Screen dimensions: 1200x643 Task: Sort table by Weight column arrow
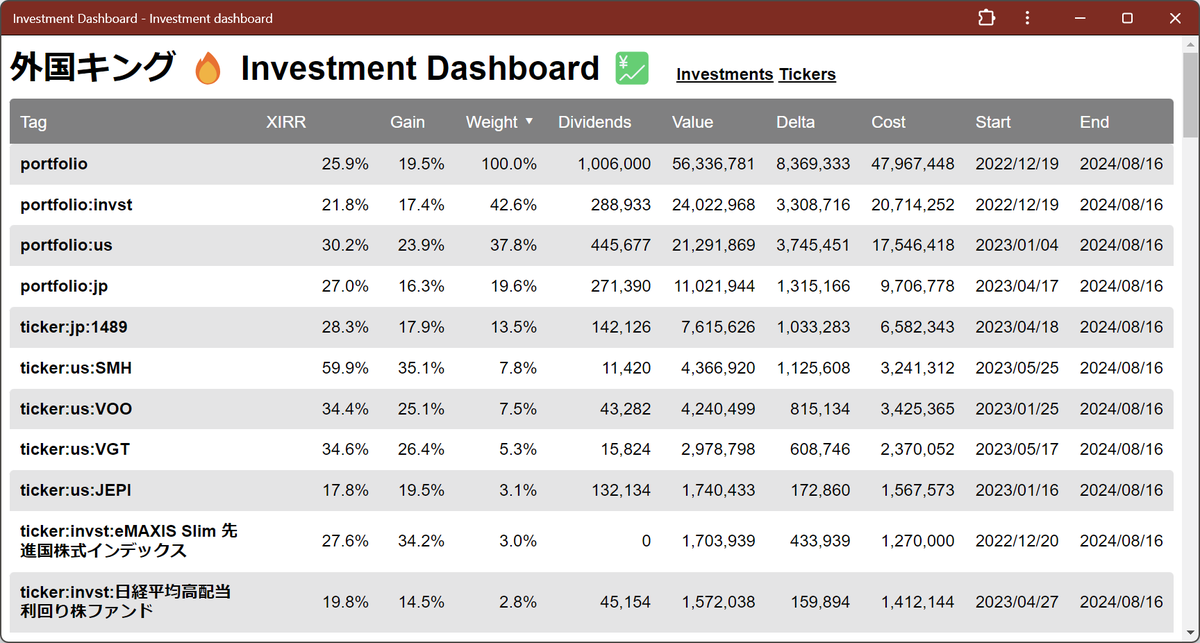pos(529,121)
